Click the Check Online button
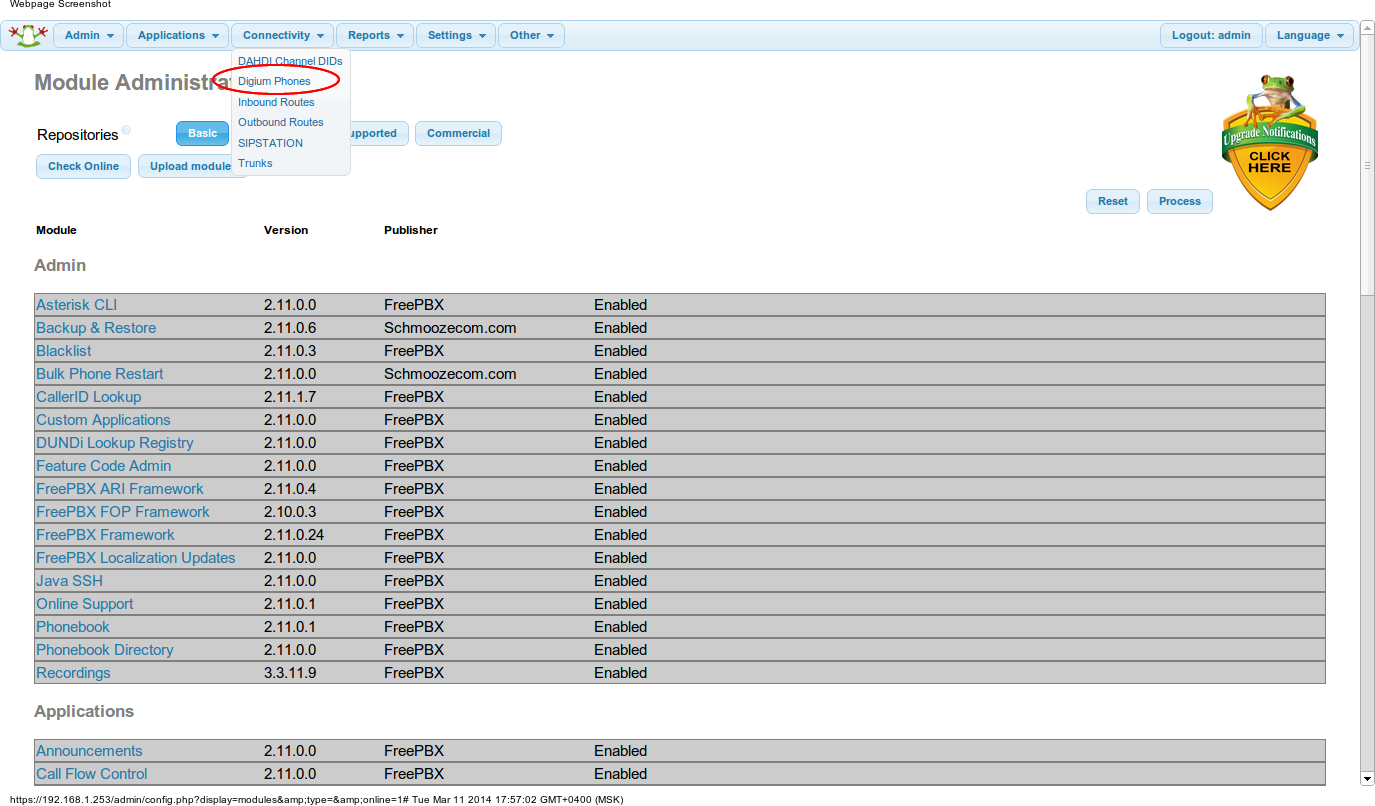The image size is (1375, 806). tap(83, 166)
